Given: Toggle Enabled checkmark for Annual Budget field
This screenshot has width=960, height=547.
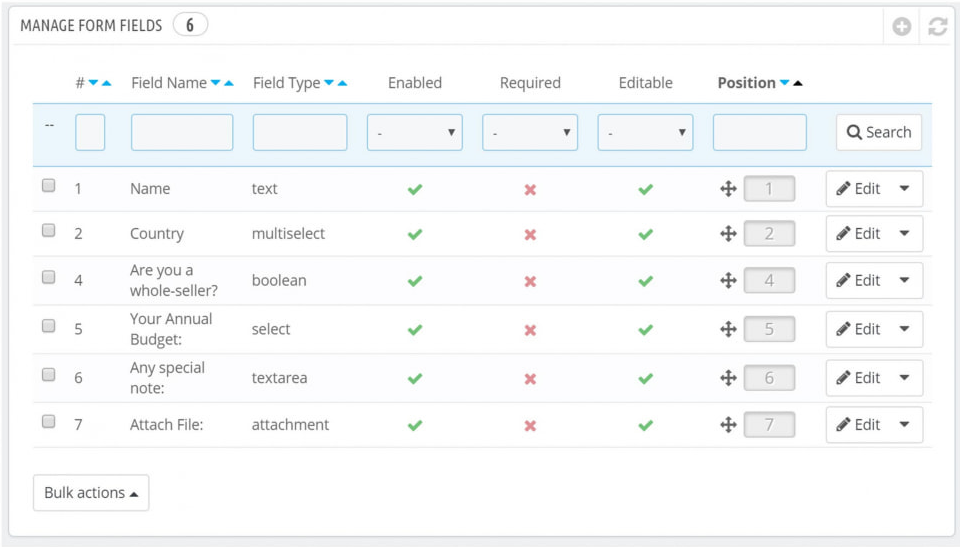Looking at the screenshot, I should click(x=415, y=330).
